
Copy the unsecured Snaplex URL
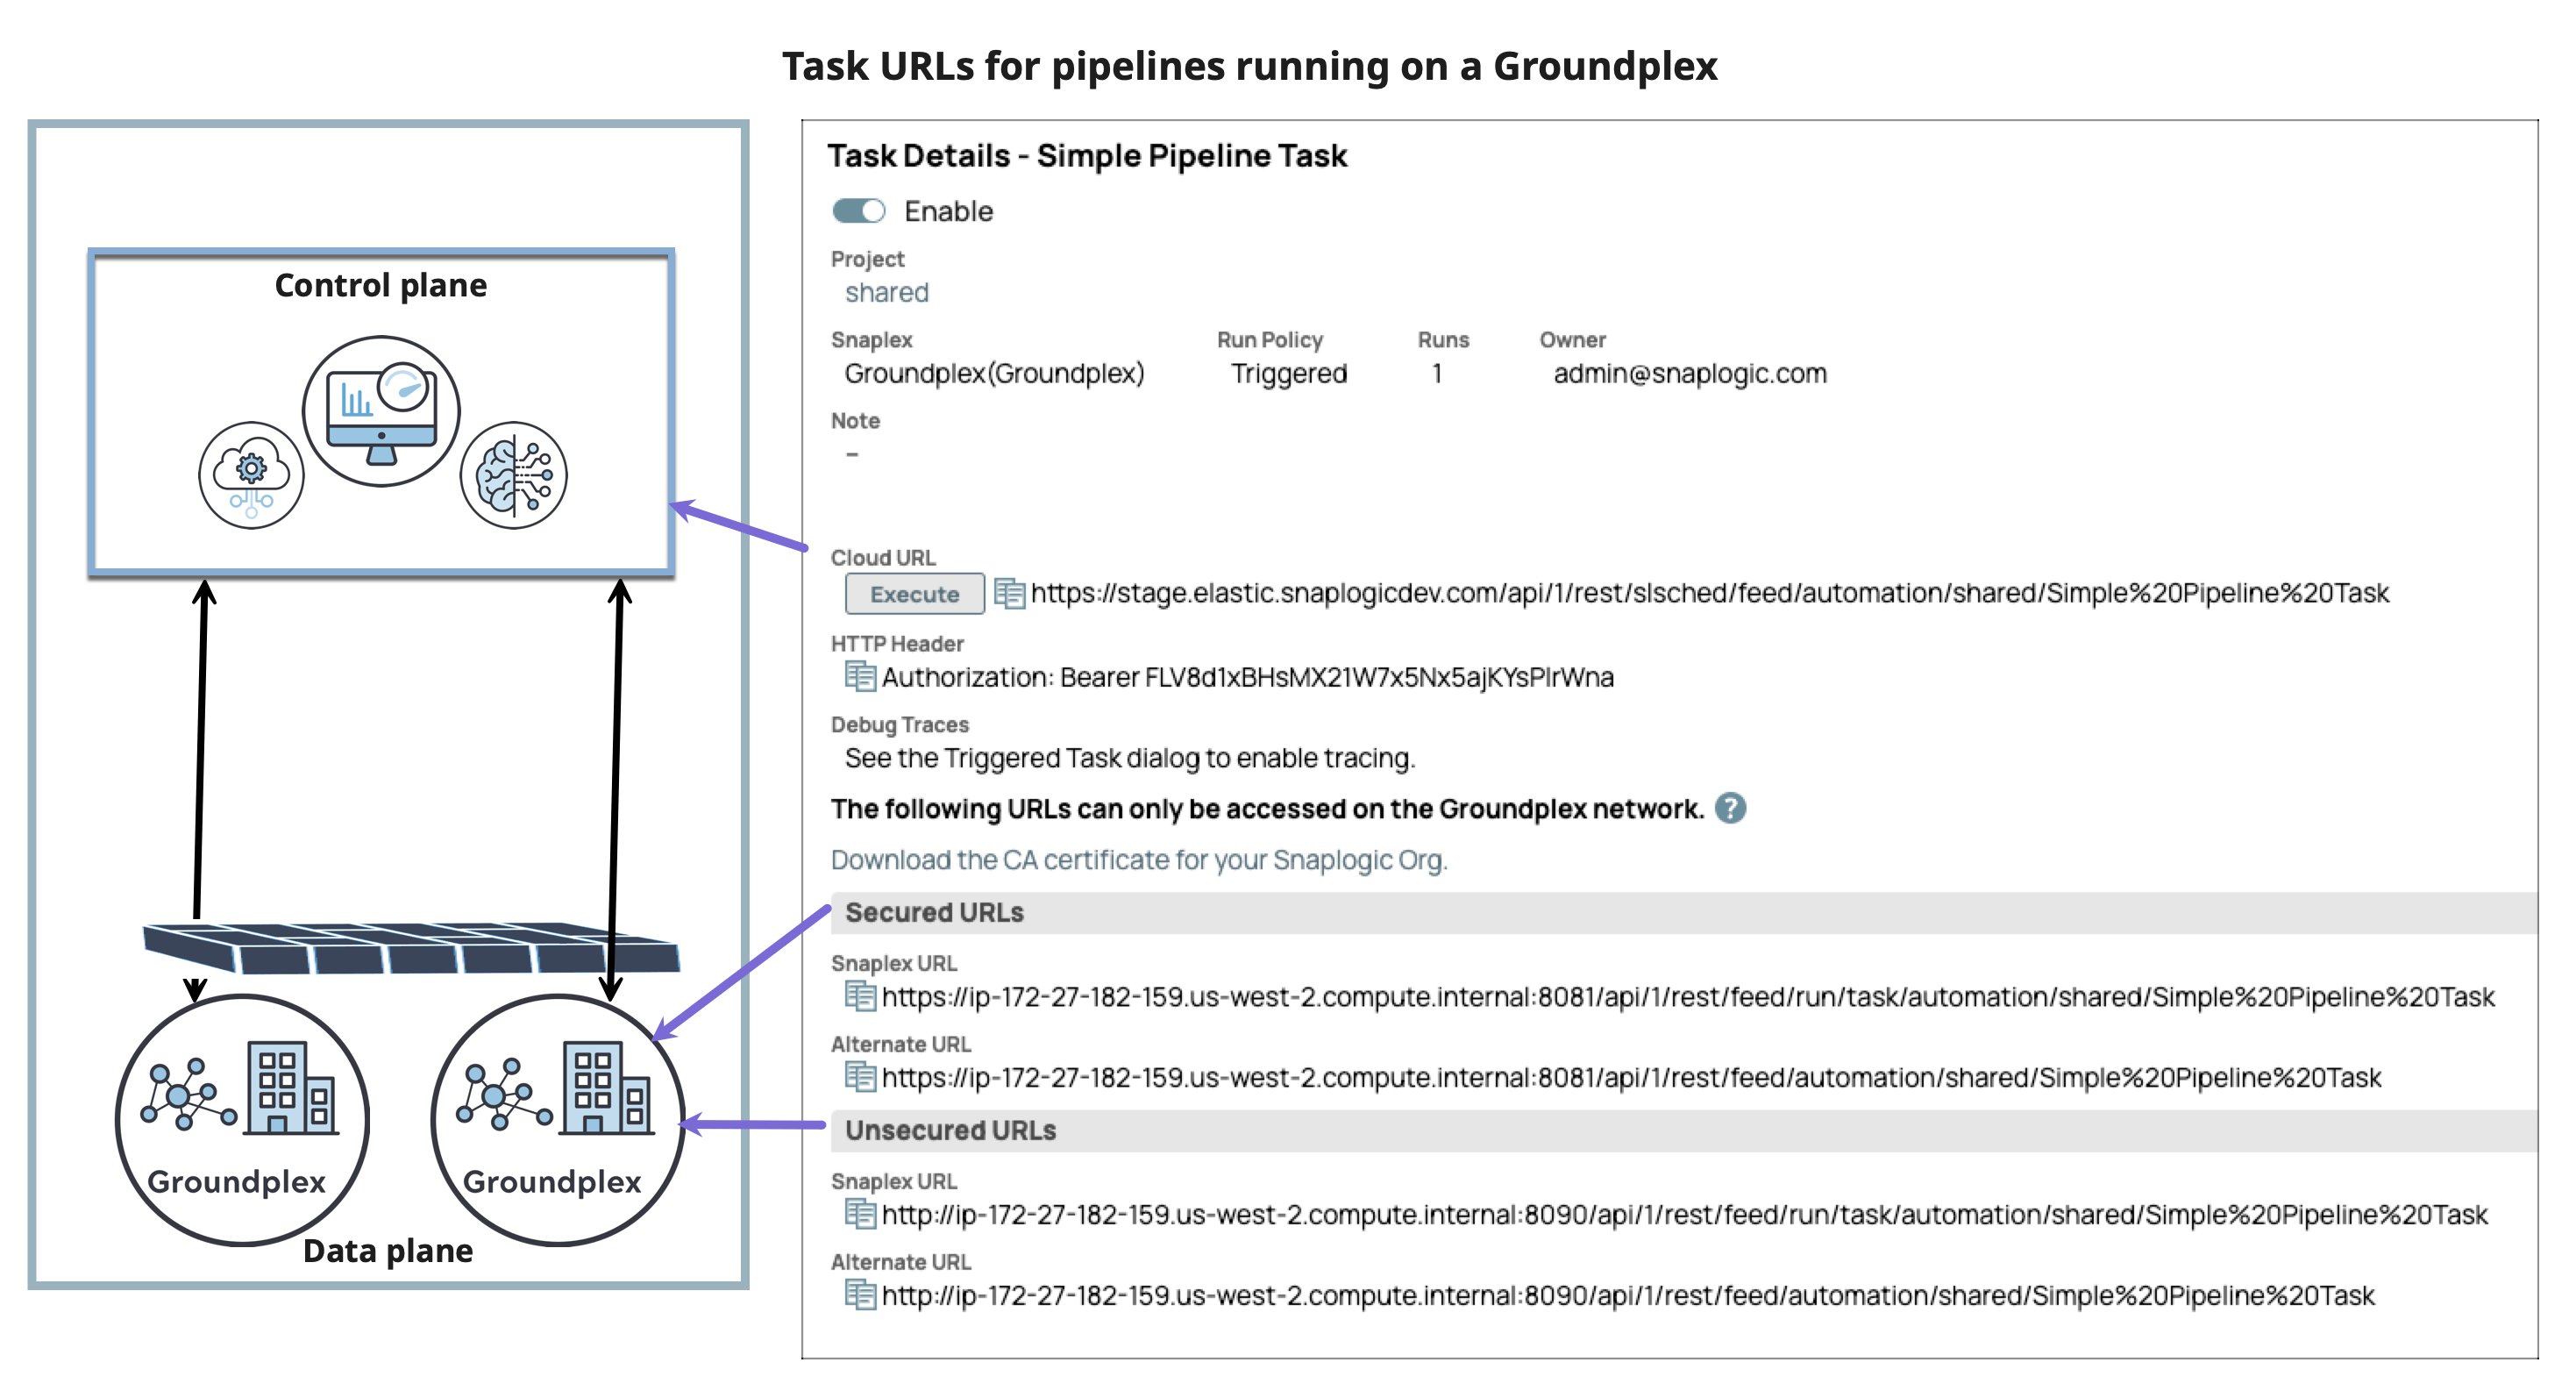pyautogui.click(x=860, y=1214)
